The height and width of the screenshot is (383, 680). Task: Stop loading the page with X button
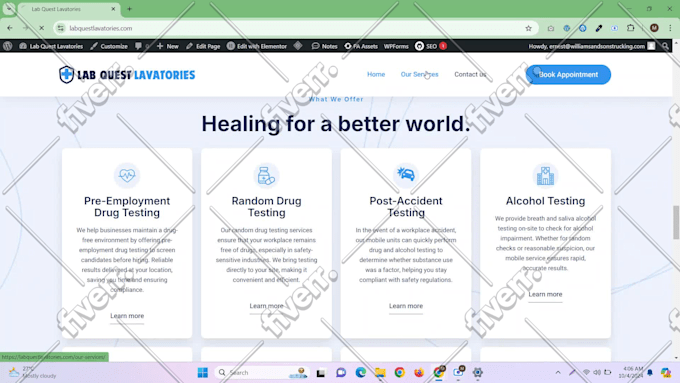point(42,28)
